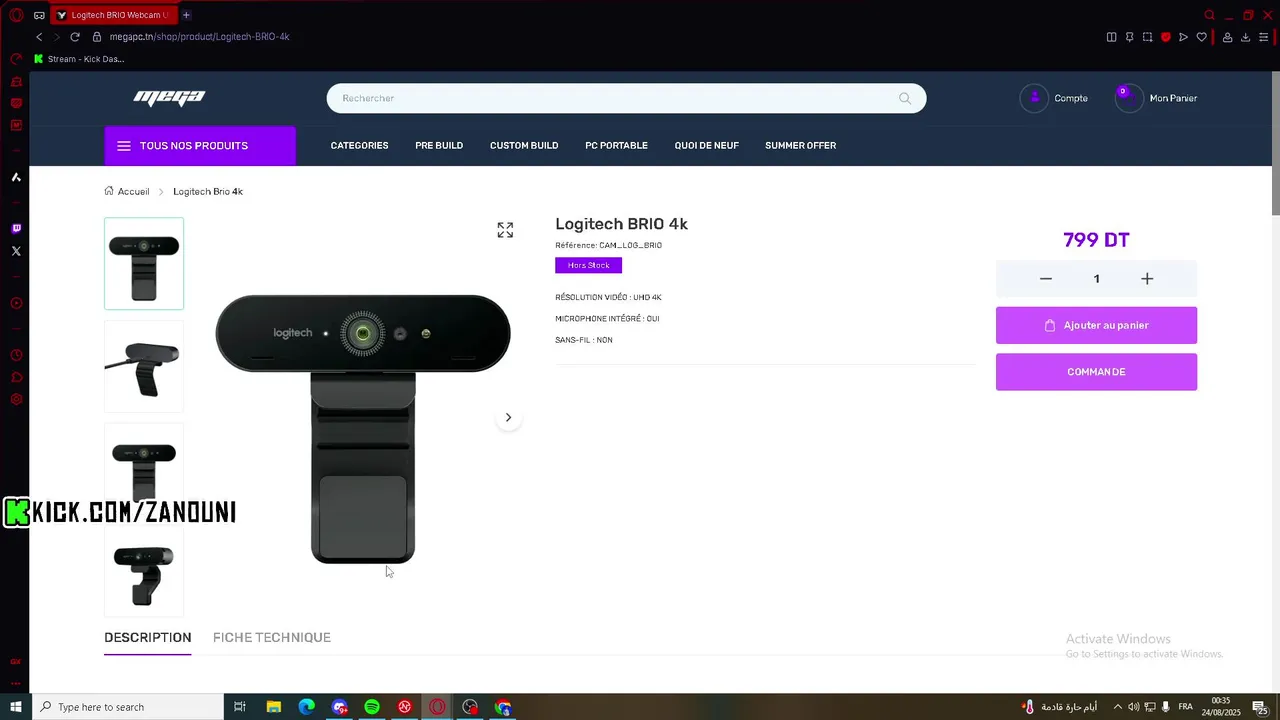The width and height of the screenshot is (1280, 720).
Task: Open the browser profile account icon
Action: tap(1227, 37)
